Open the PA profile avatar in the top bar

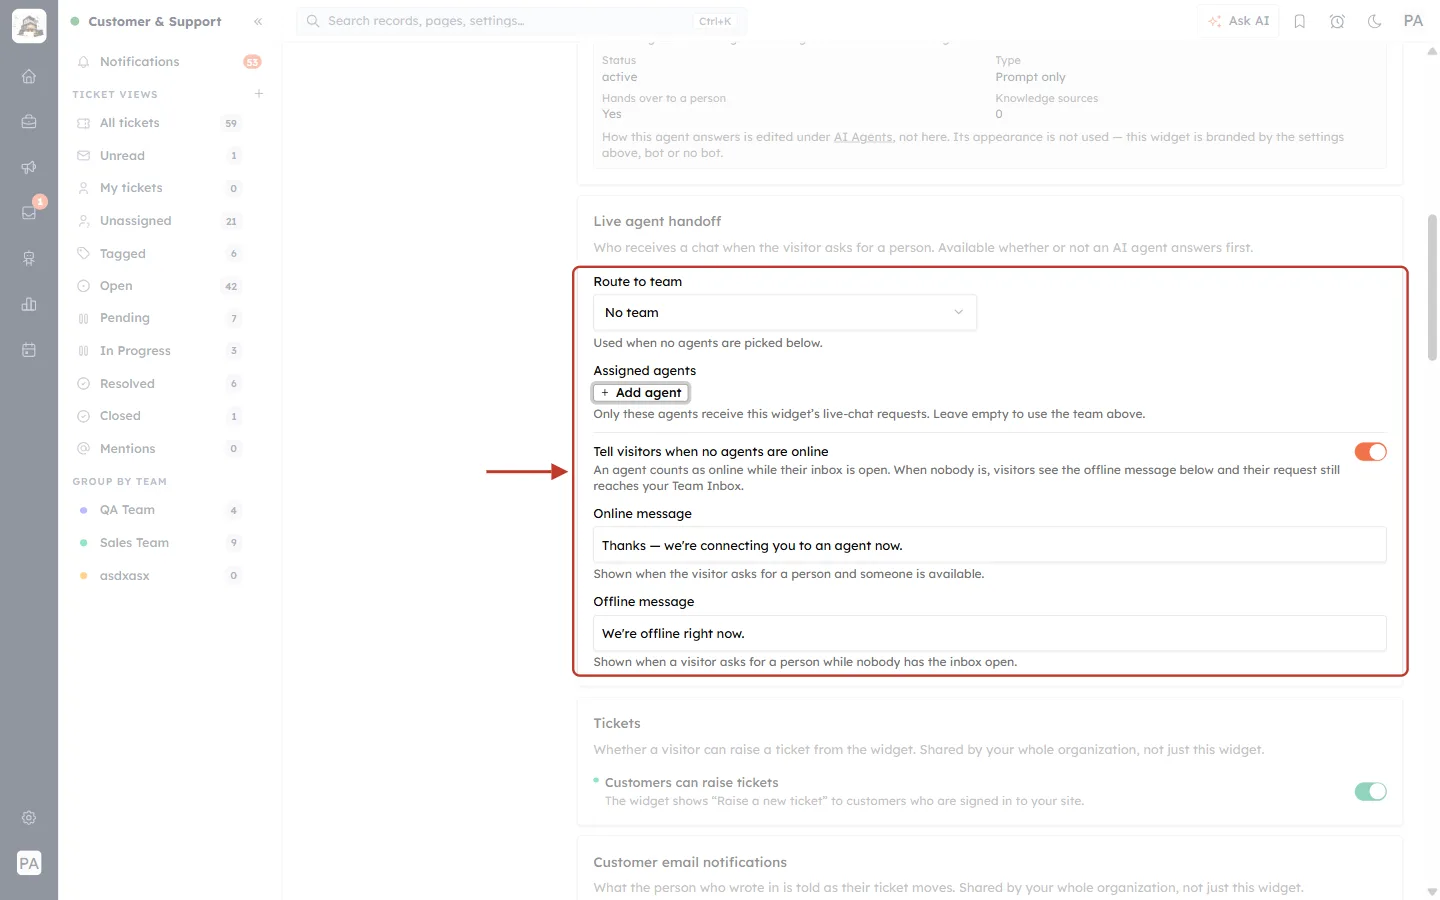pyautogui.click(x=1413, y=21)
